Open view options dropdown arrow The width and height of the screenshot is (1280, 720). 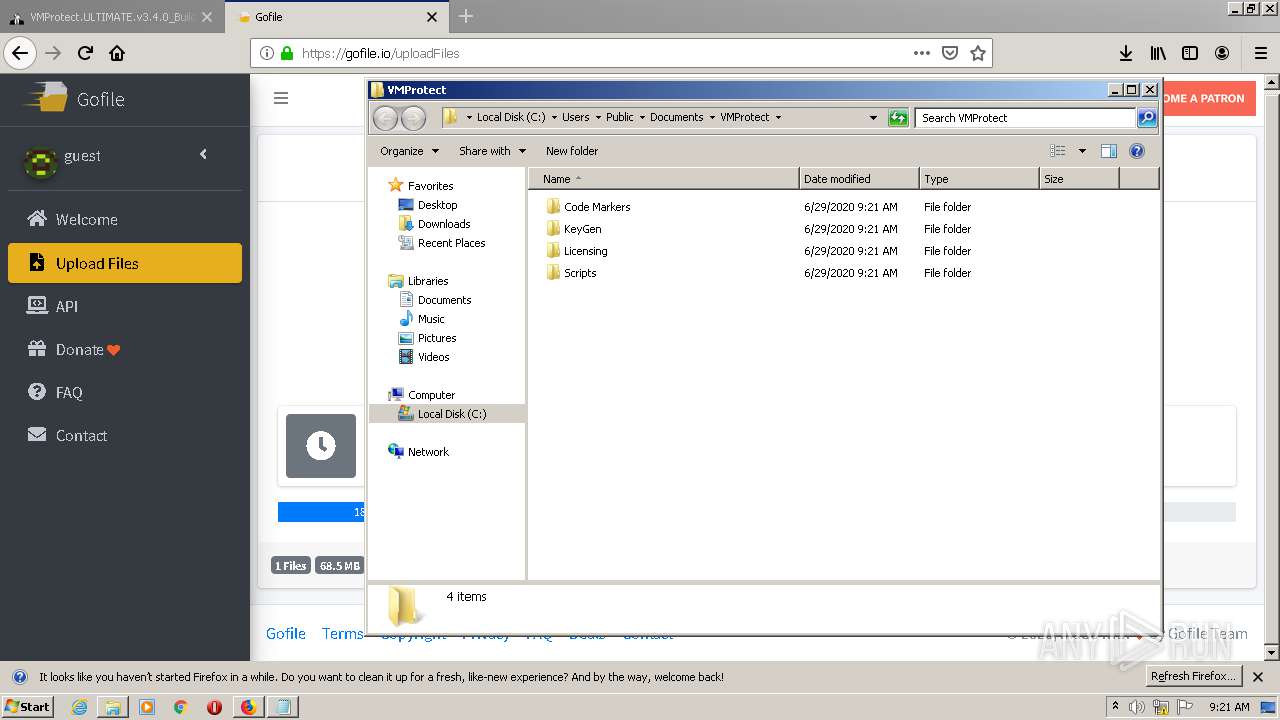(1082, 151)
